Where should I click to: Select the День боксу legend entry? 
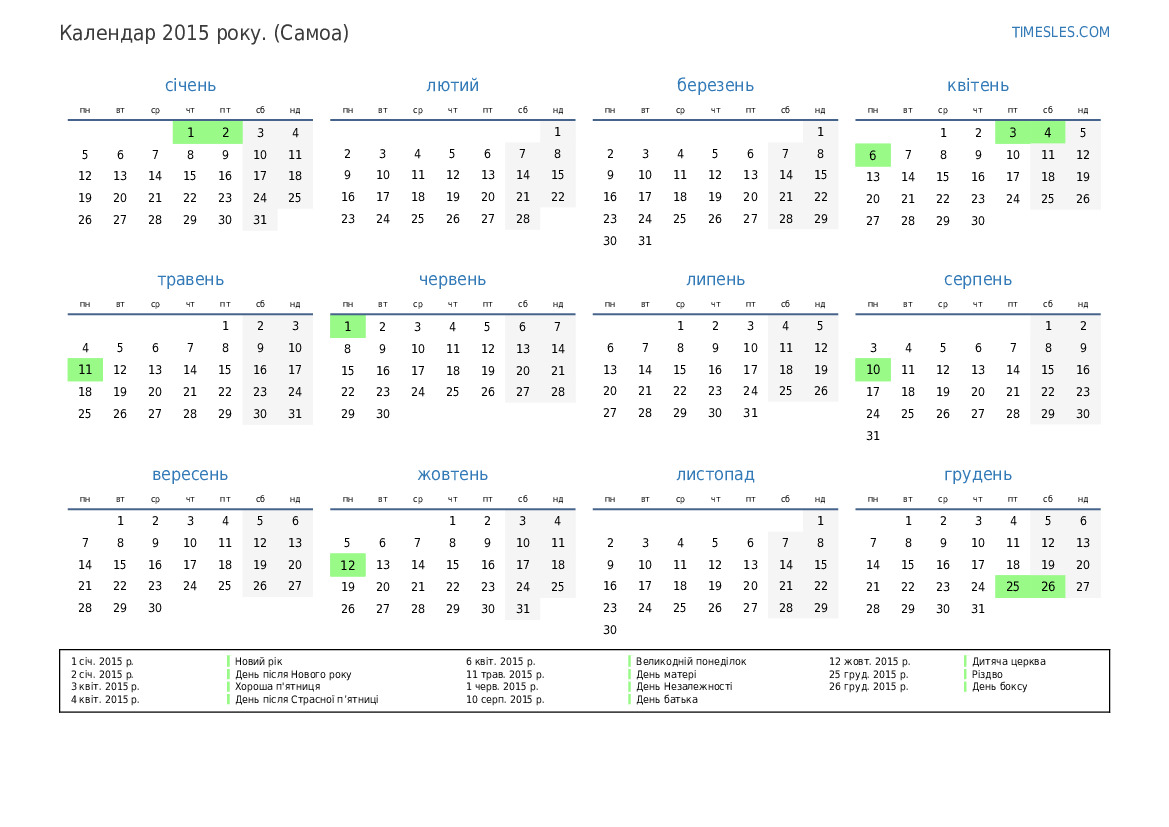999,687
